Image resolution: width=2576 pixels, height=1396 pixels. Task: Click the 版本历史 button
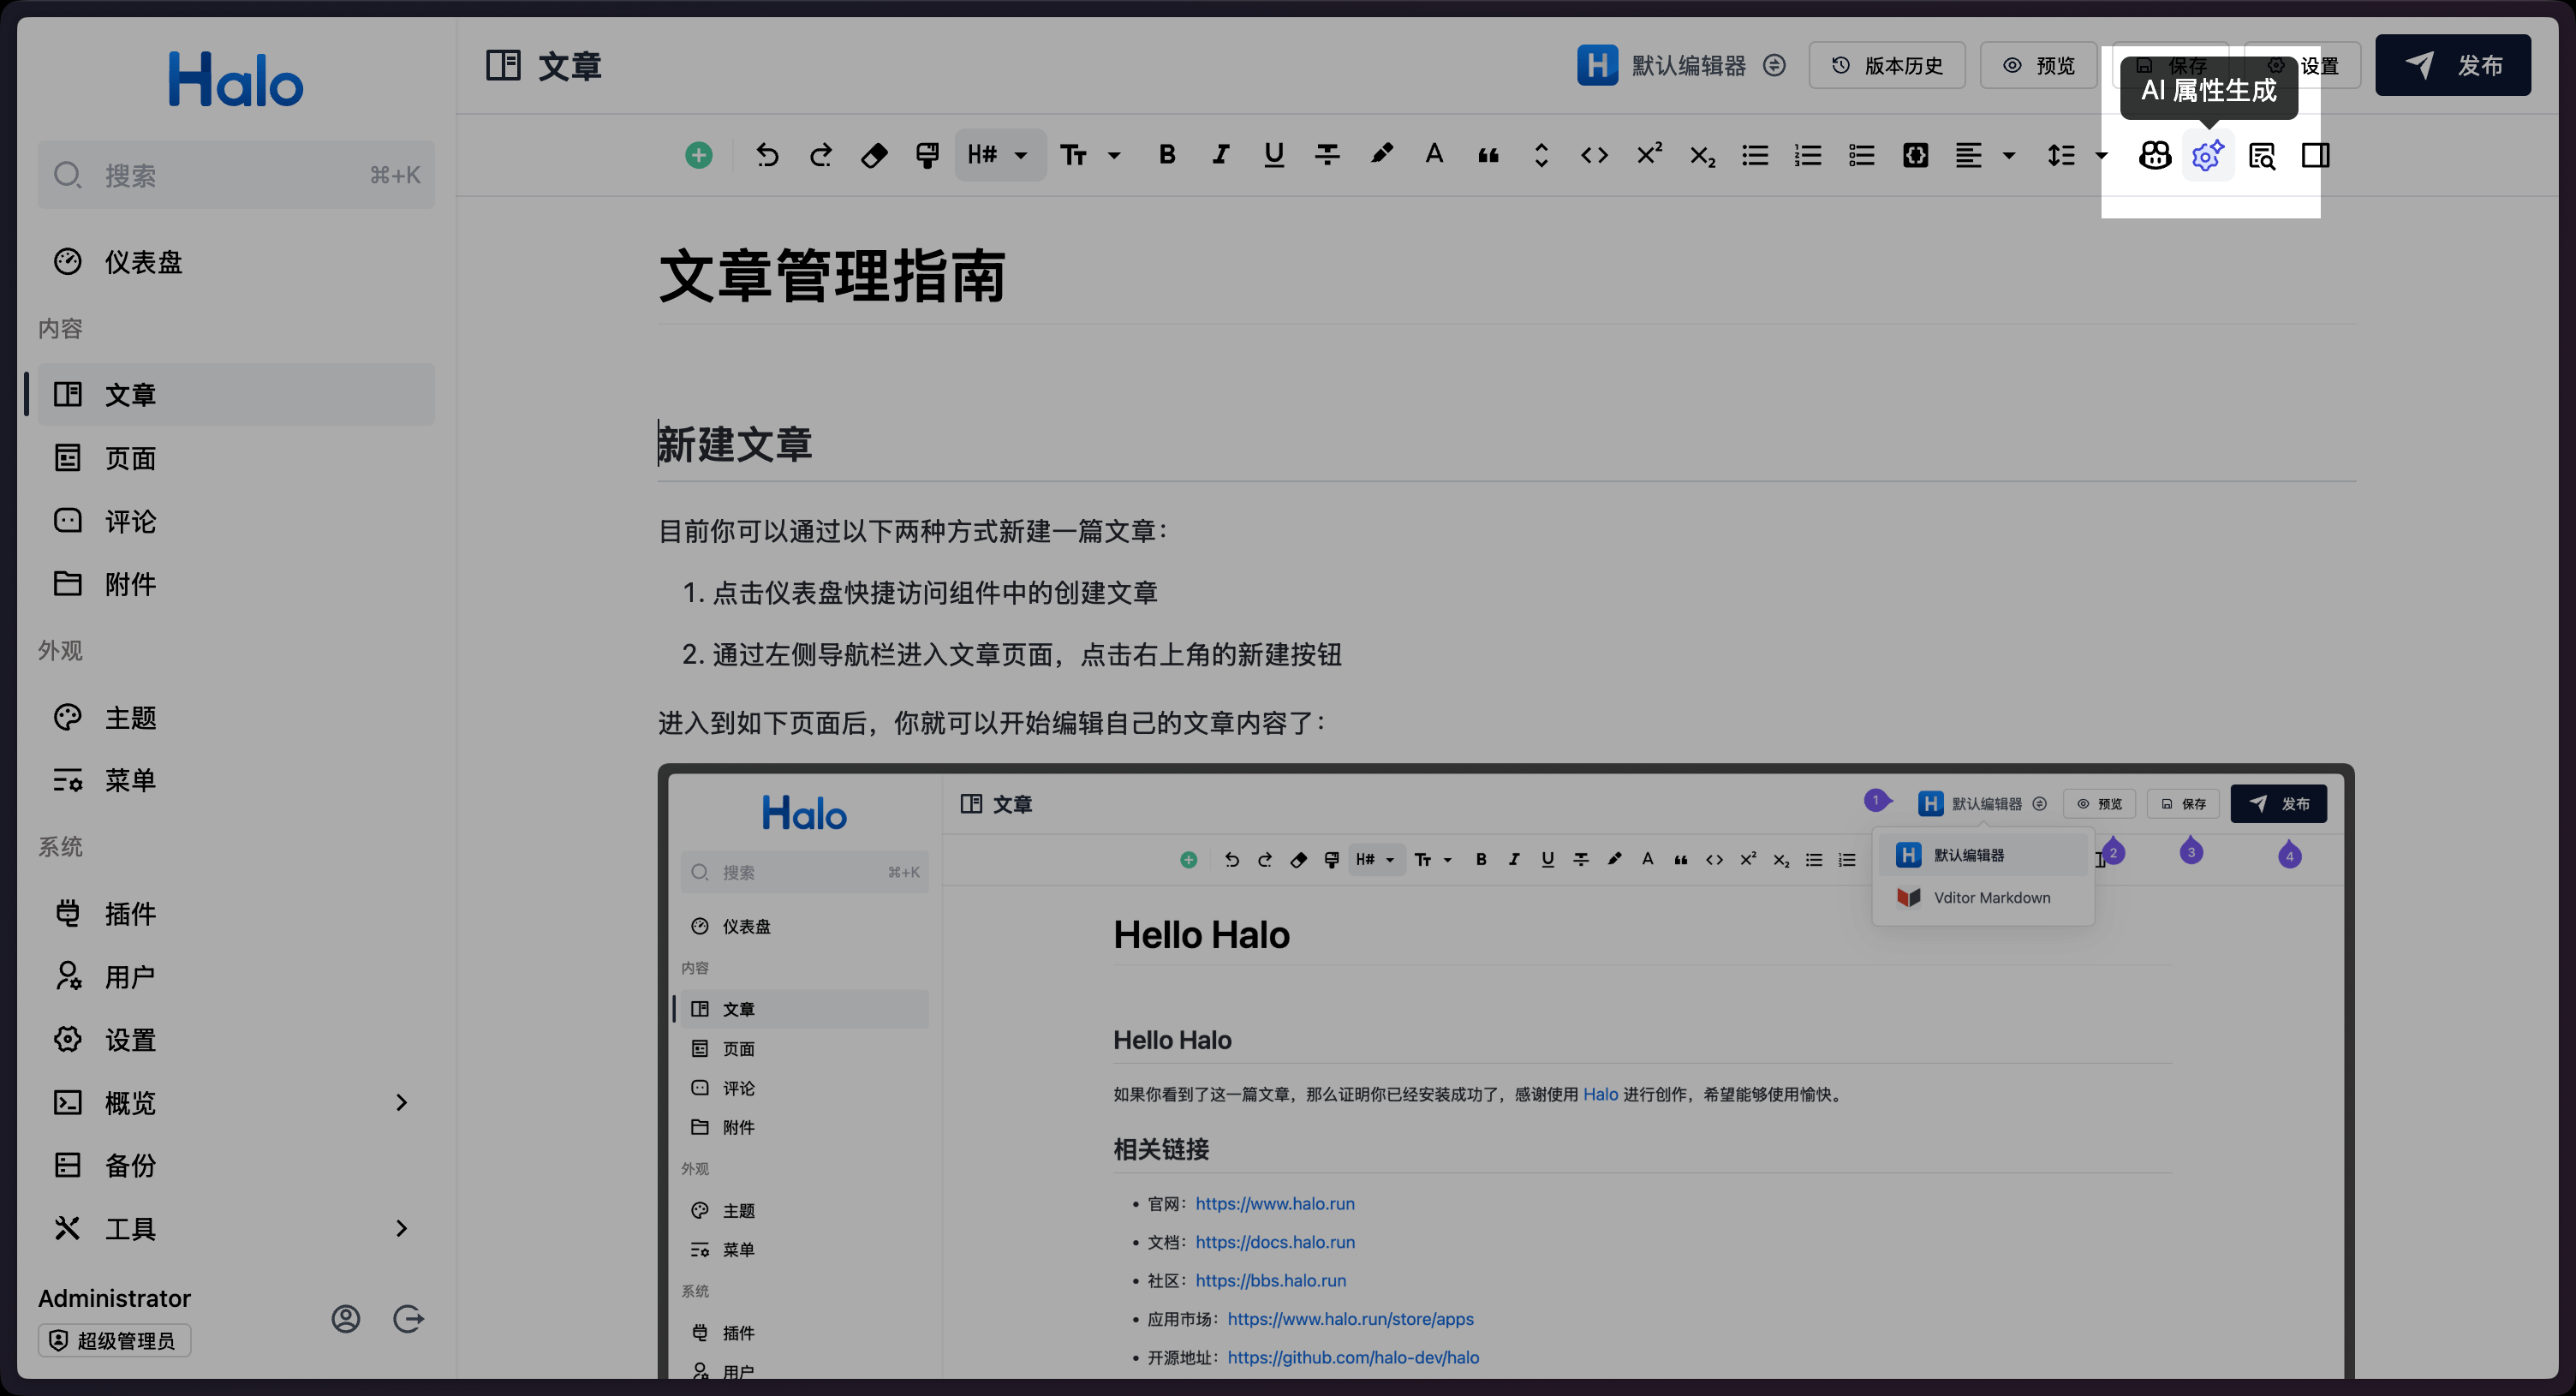[x=1887, y=65]
